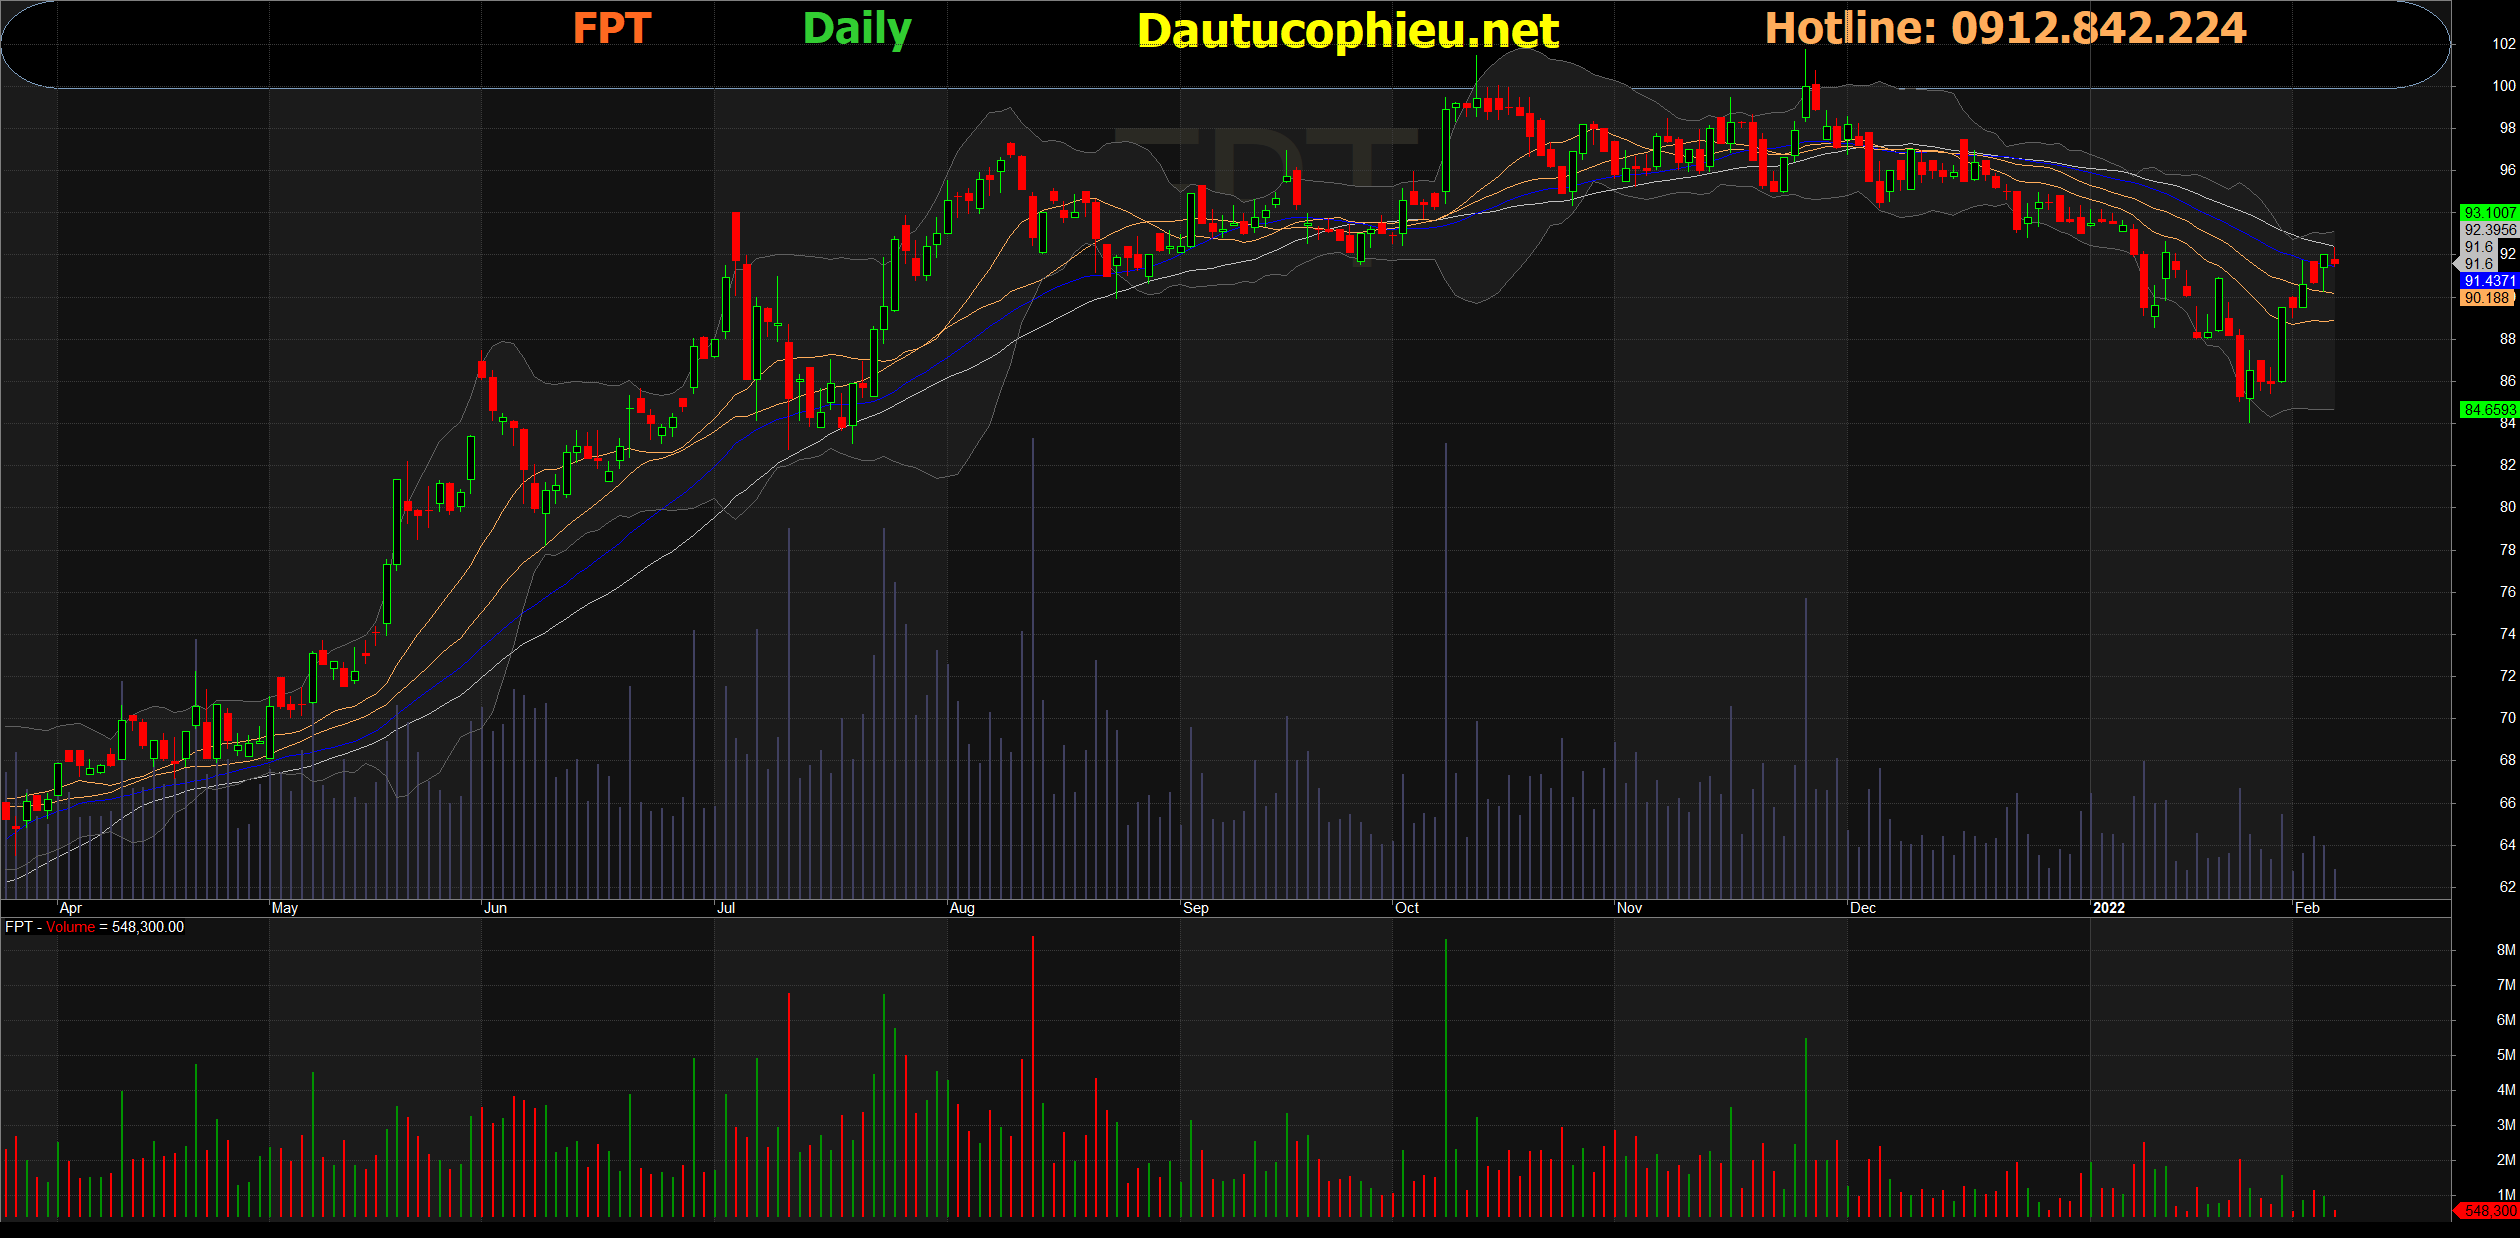
Task: Select the Jul month marker
Action: click(x=726, y=908)
